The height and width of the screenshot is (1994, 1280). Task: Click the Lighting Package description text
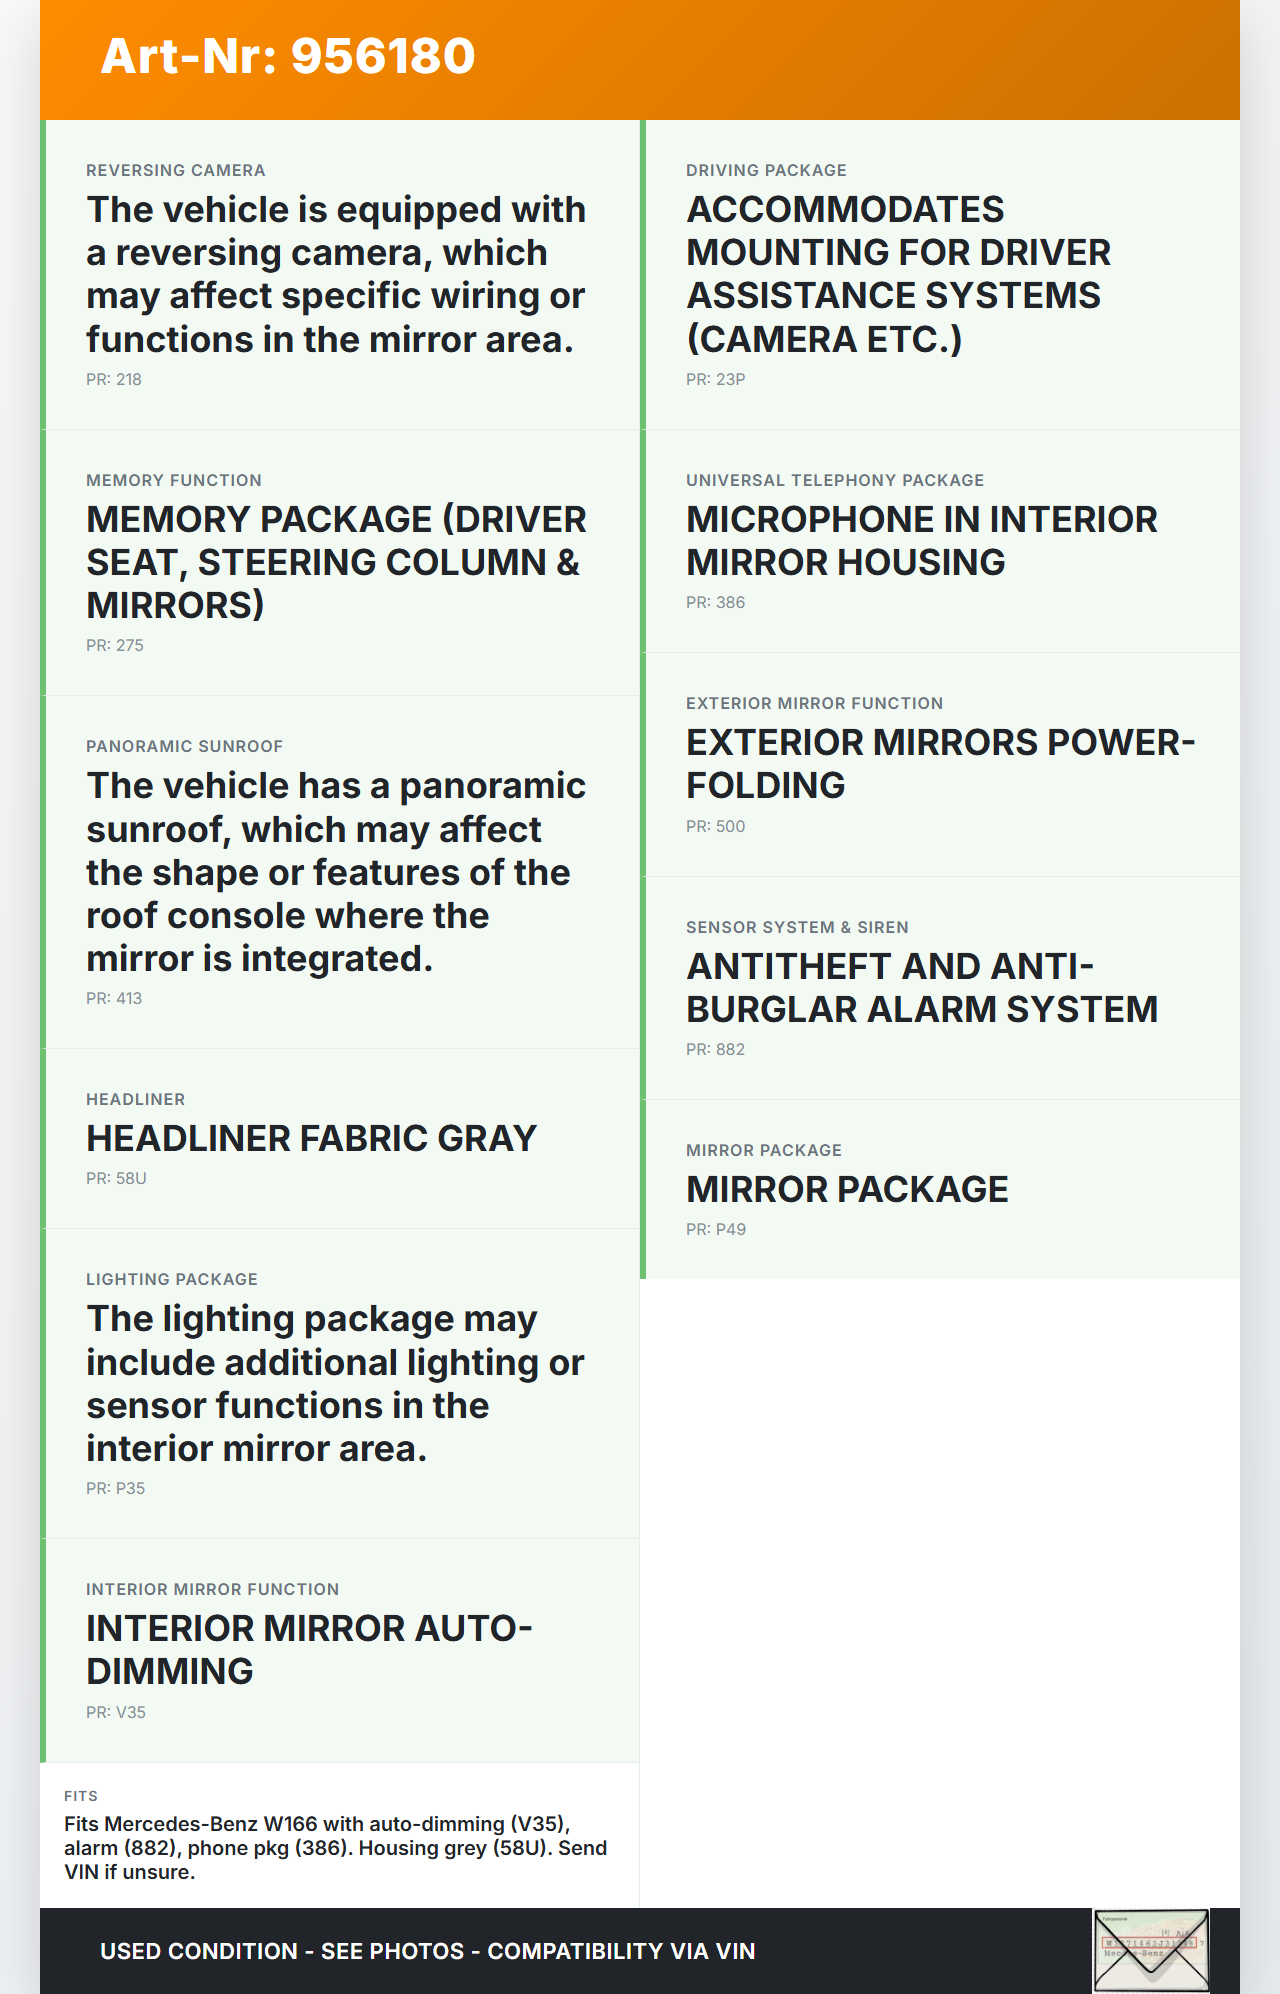(x=336, y=1383)
